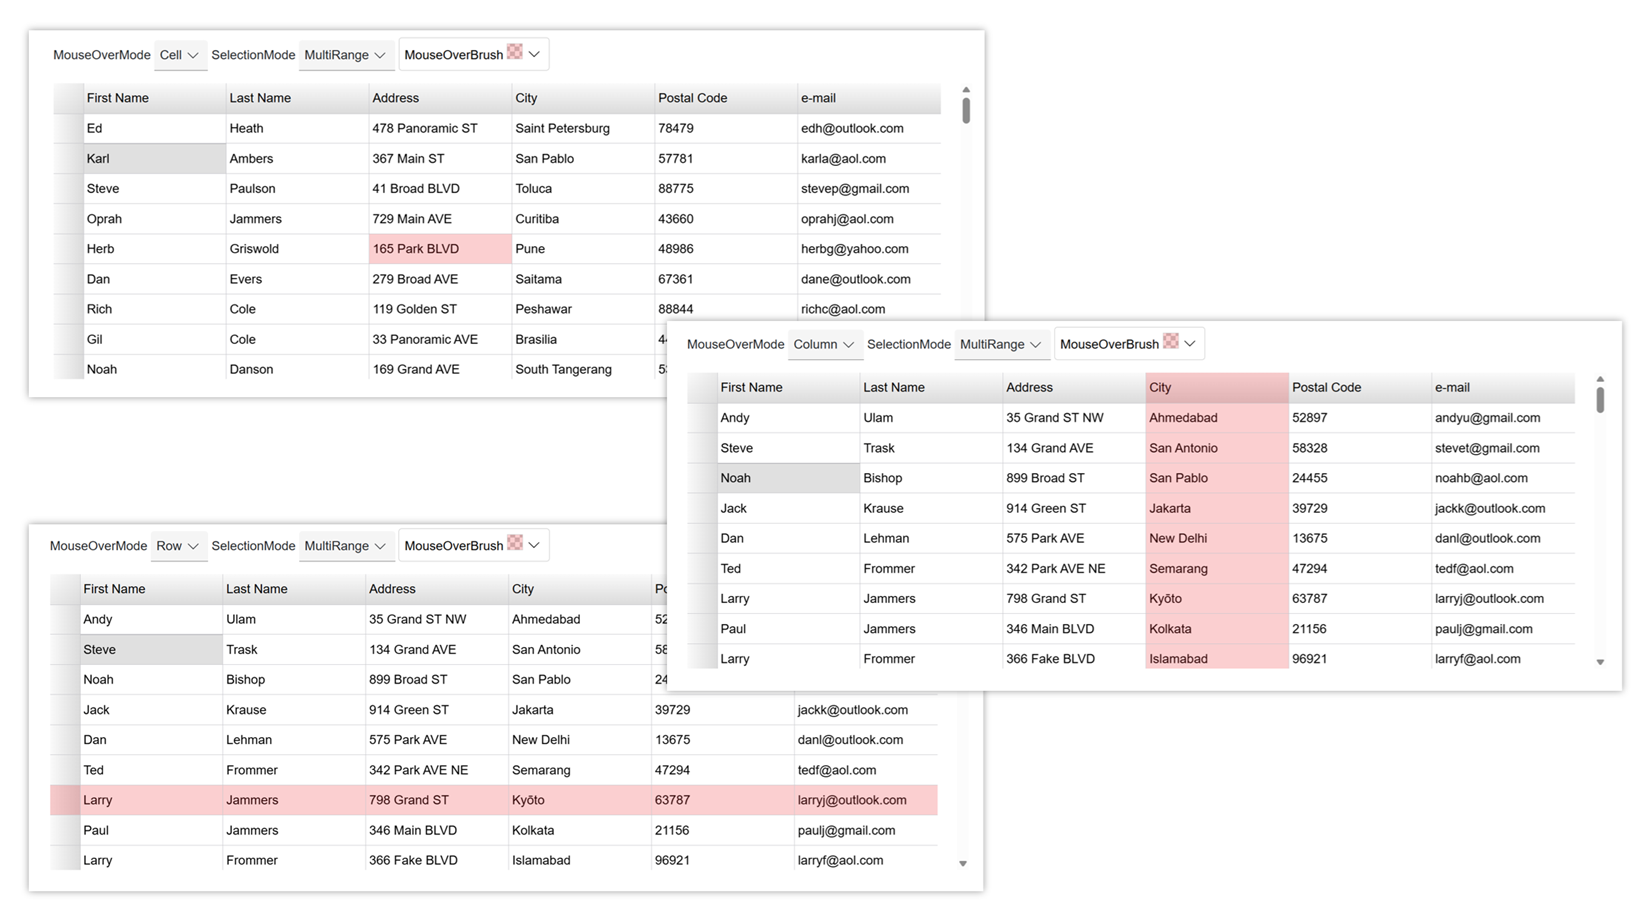
Task: Click 'stevet@gmail.com' in the right window
Action: (1502, 448)
